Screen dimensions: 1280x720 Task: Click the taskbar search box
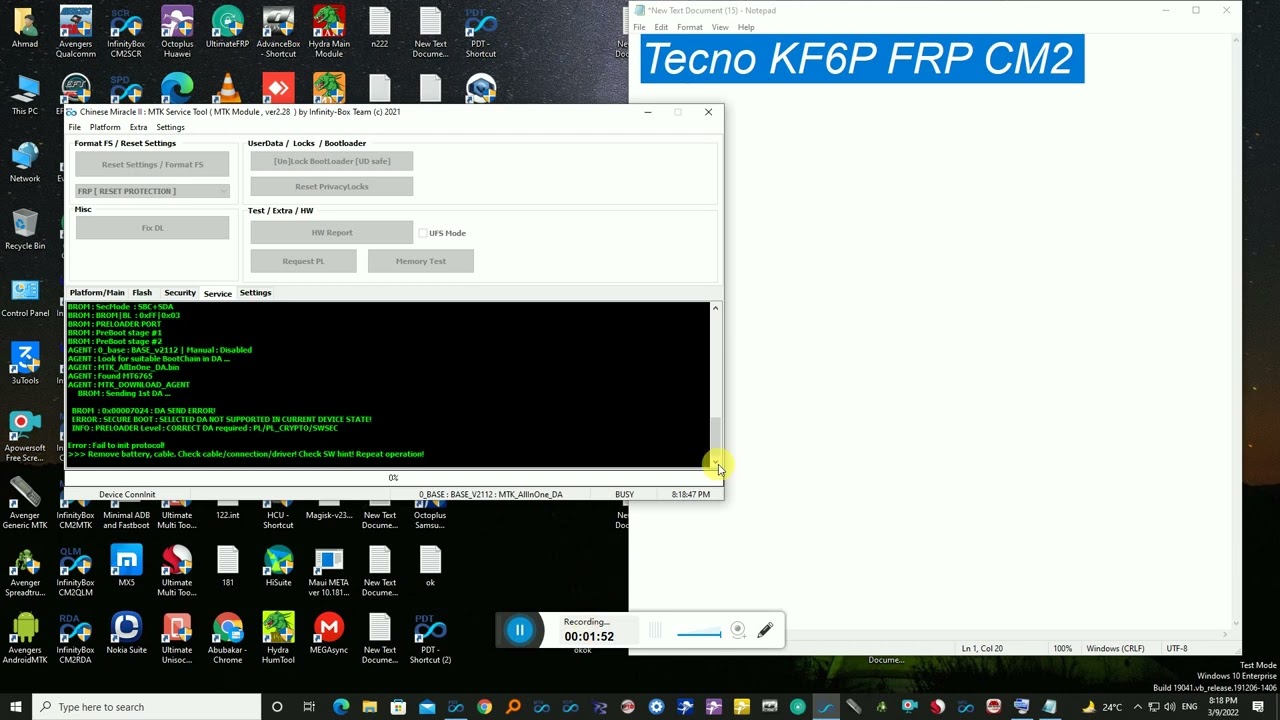pos(146,707)
